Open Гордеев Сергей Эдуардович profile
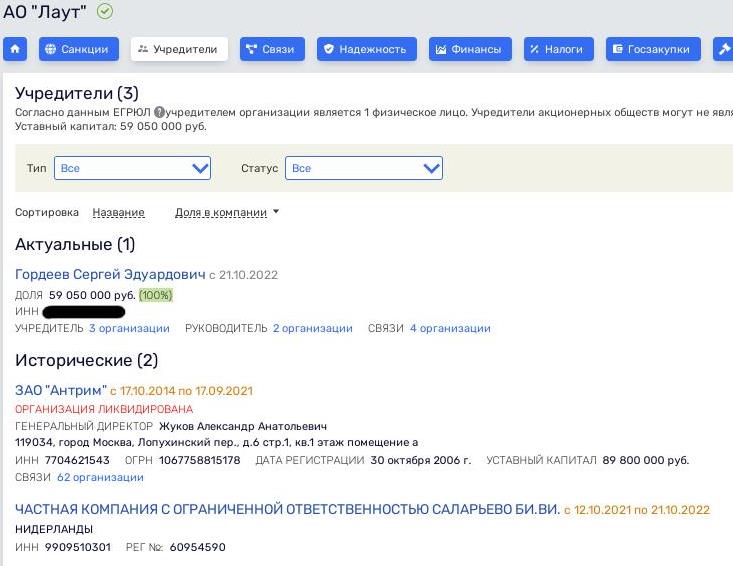The image size is (733, 566). point(110,275)
